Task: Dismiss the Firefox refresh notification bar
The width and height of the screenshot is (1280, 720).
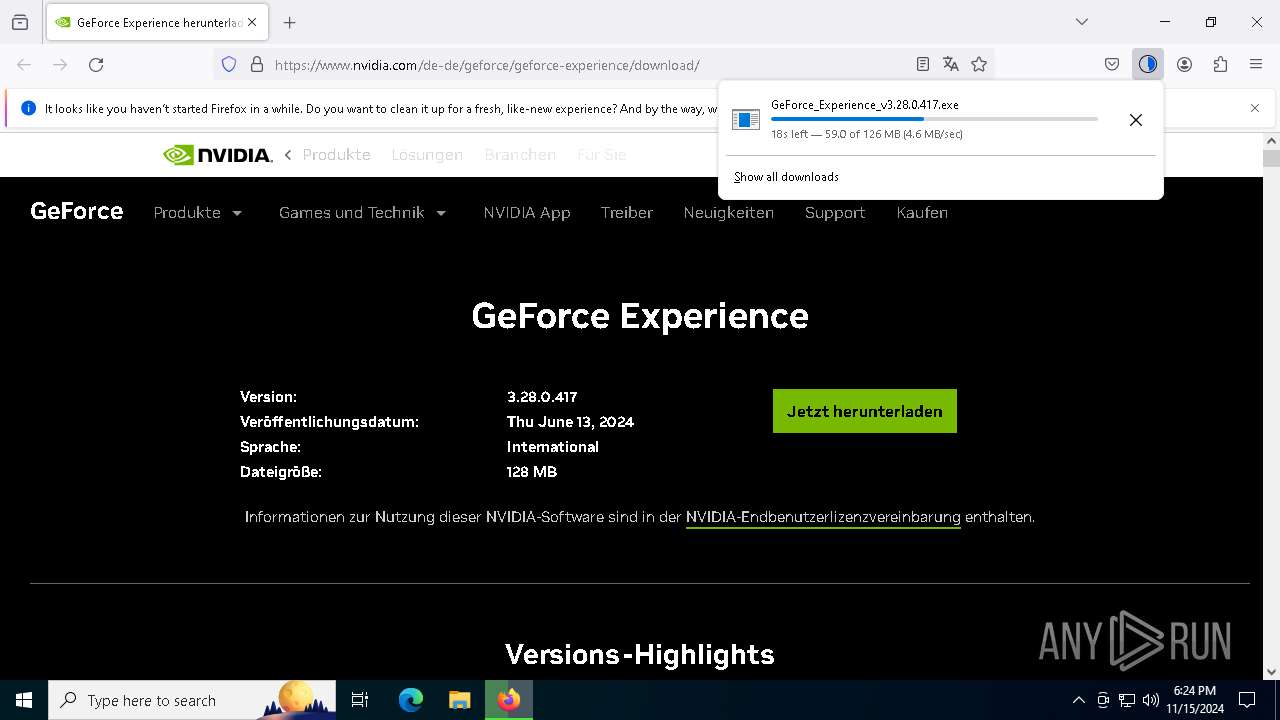Action: click(1255, 108)
